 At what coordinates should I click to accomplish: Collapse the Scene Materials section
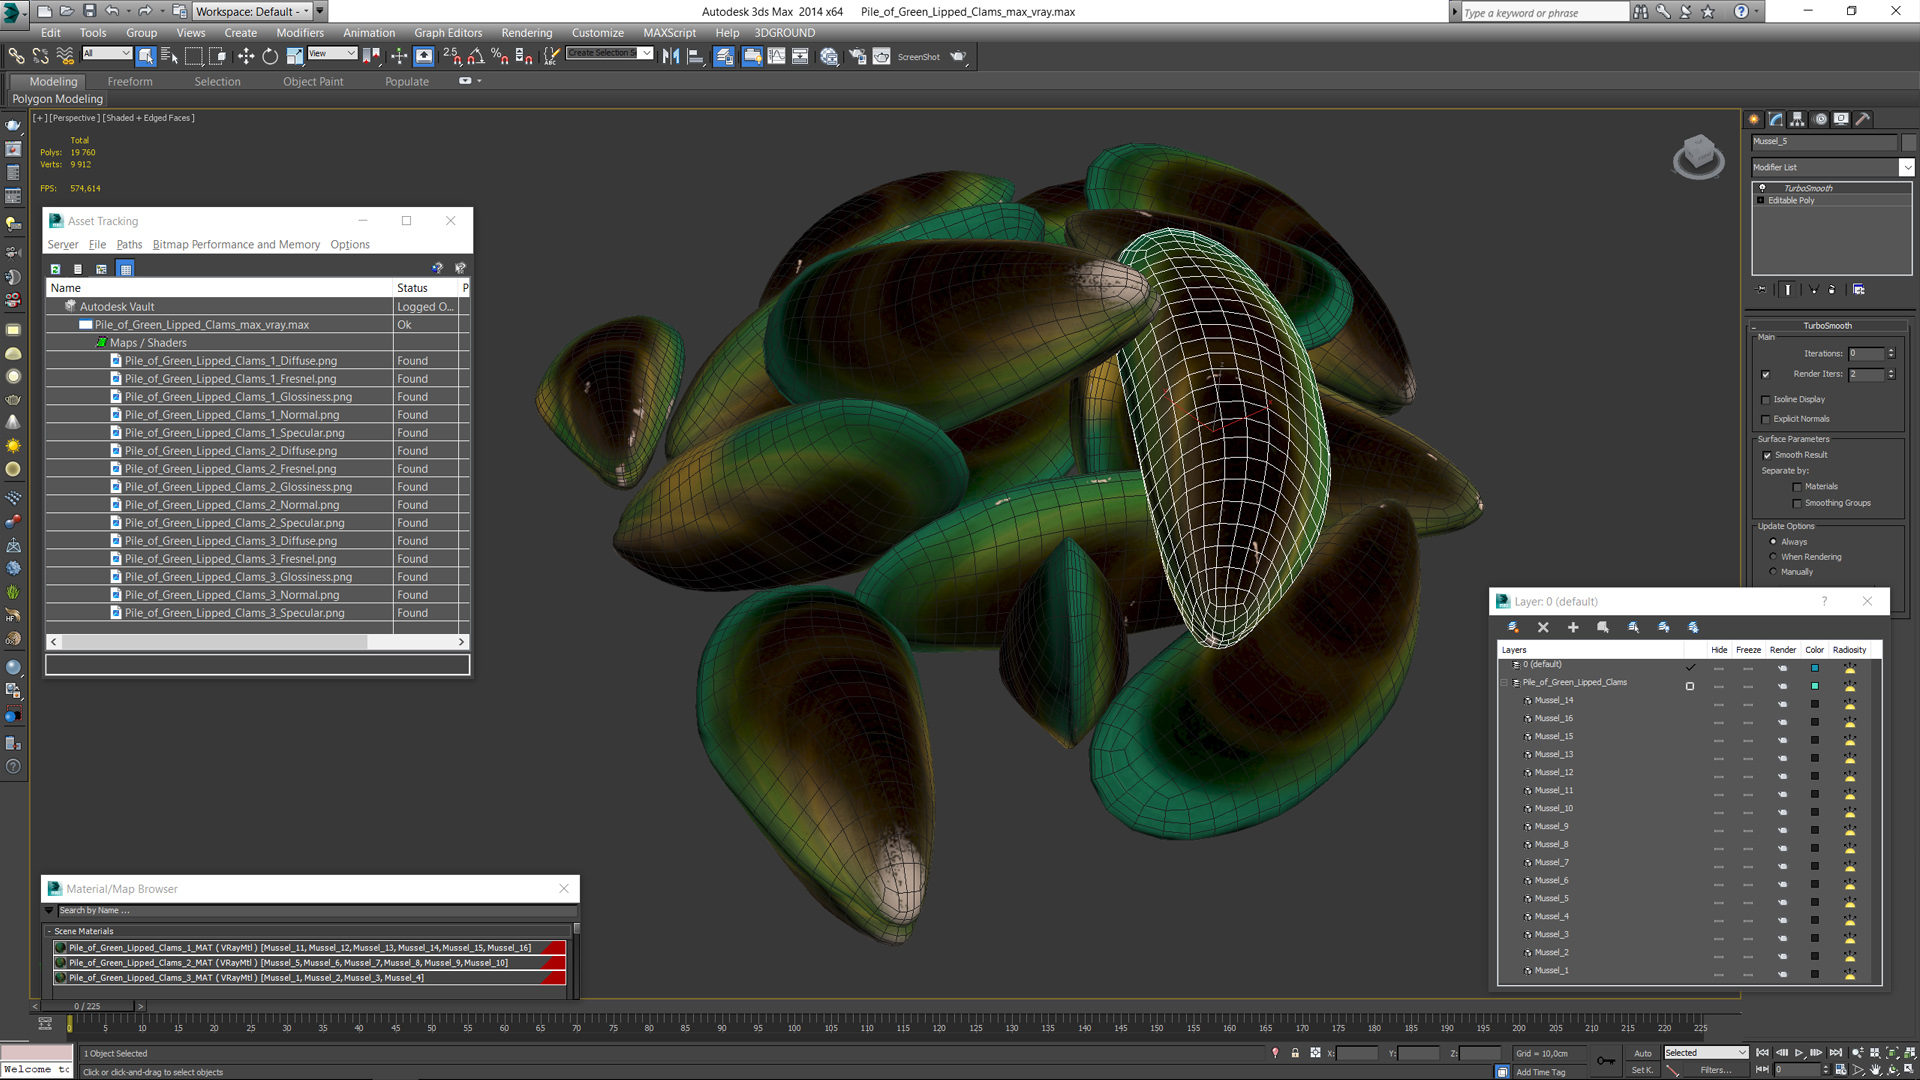click(x=49, y=931)
